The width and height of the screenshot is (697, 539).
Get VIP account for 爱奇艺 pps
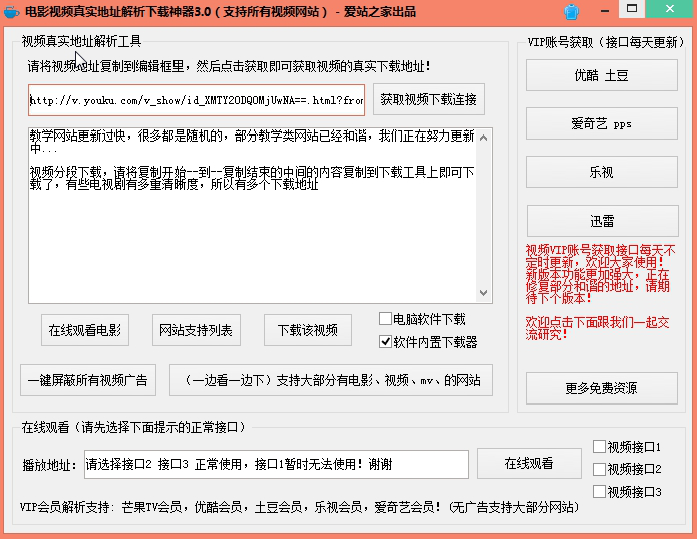(x=602, y=124)
